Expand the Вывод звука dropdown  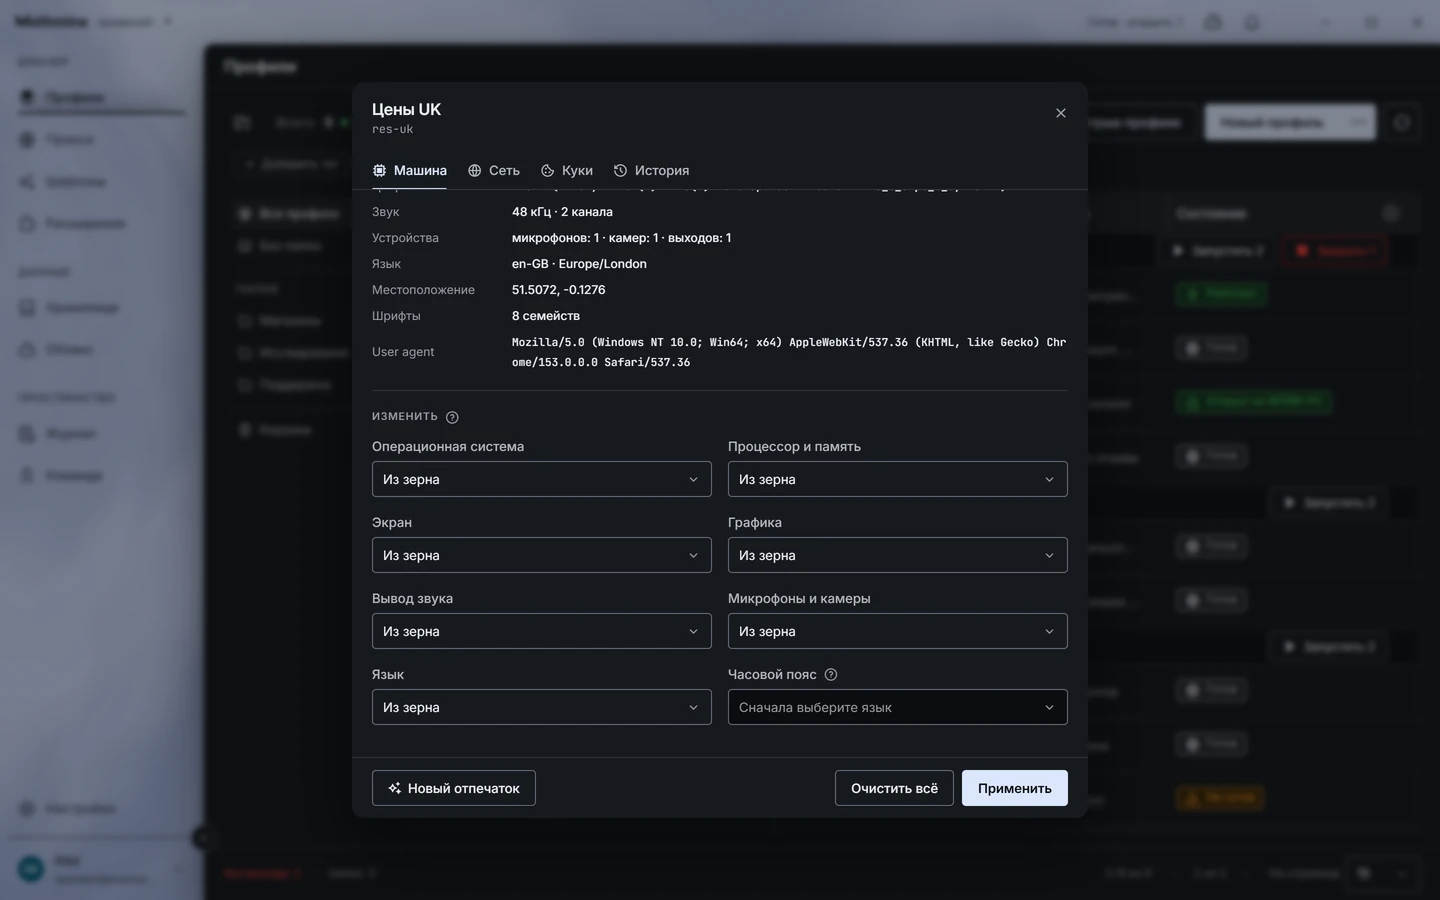[x=542, y=631]
